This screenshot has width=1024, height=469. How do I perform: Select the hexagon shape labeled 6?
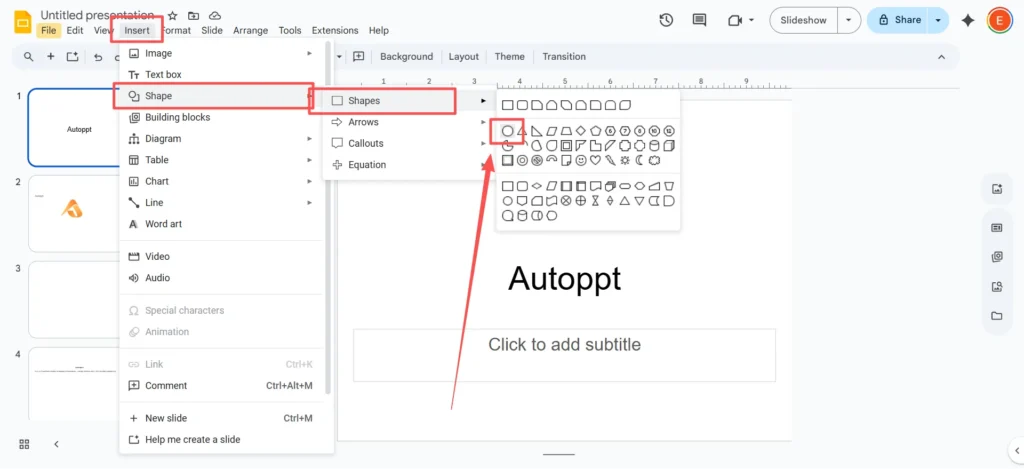[x=611, y=131]
